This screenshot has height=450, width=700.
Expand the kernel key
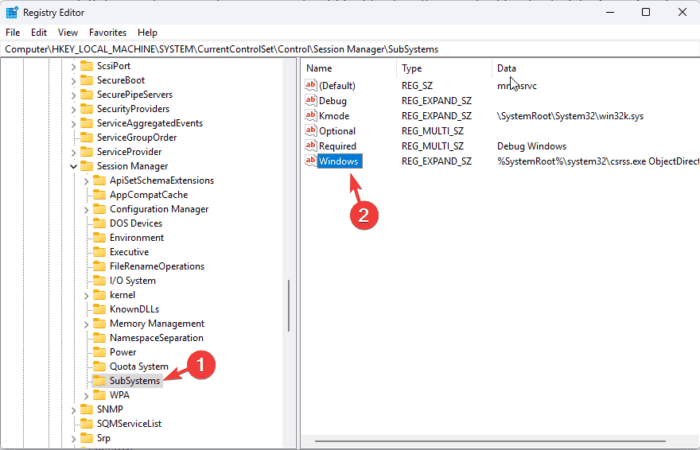87,295
